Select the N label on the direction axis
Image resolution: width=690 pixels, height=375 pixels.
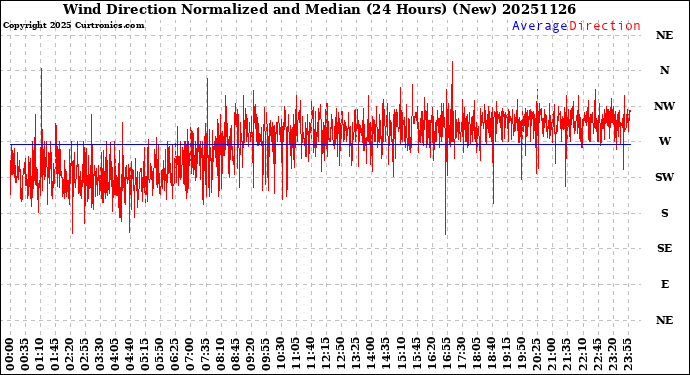[664, 70]
